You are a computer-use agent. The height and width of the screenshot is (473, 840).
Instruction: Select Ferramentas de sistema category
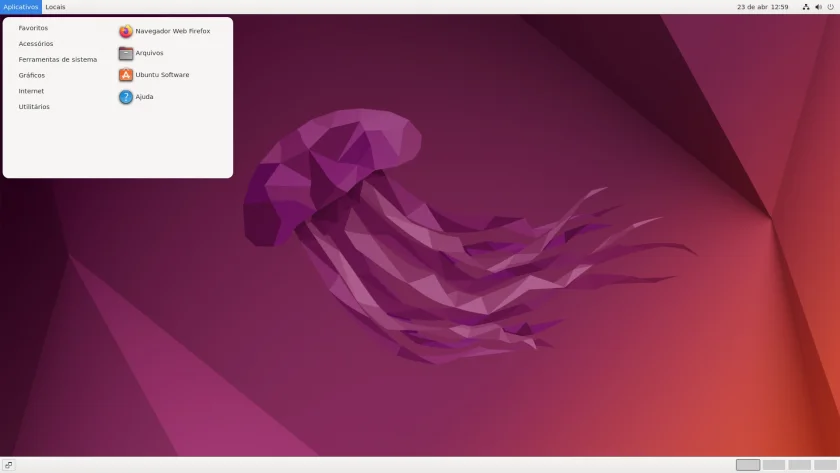[x=58, y=59]
